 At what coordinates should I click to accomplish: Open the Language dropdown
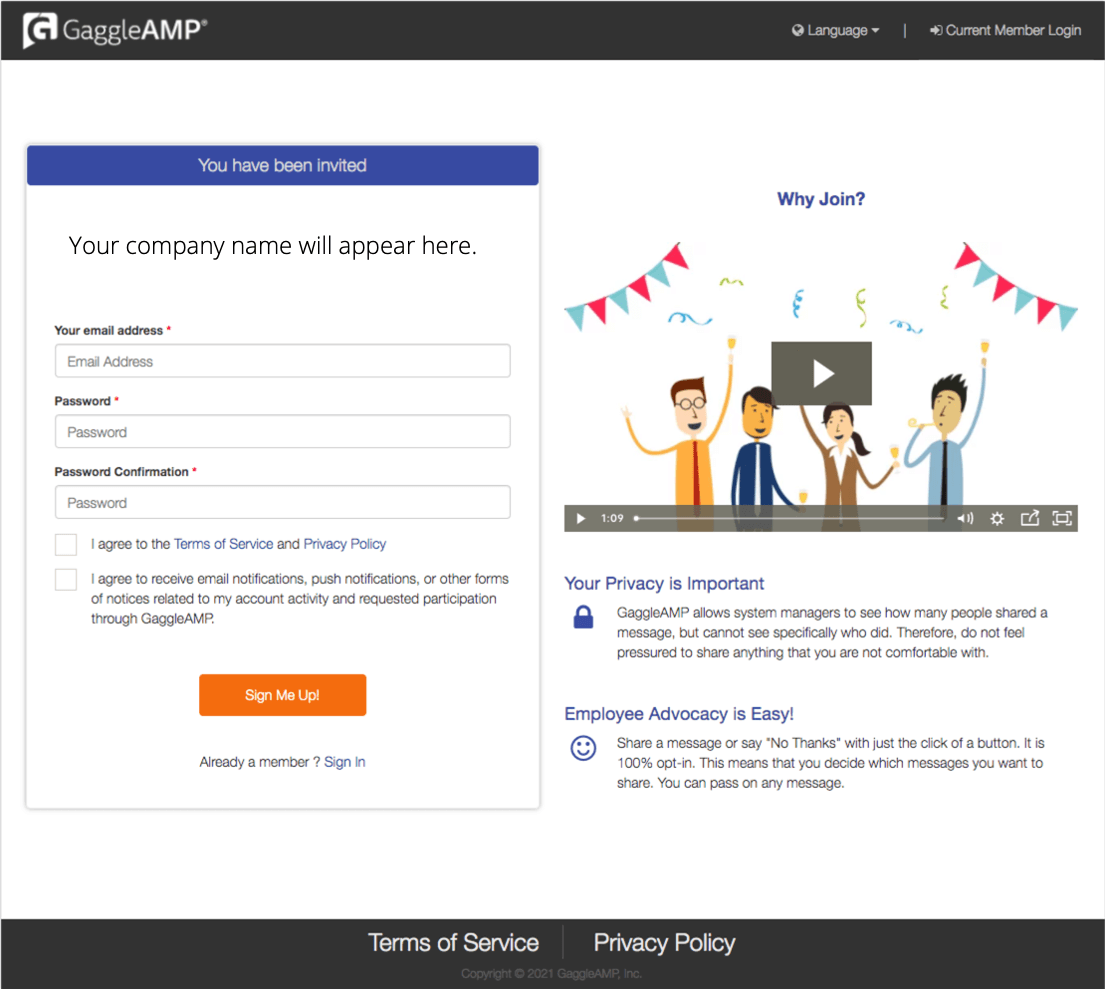pos(835,30)
